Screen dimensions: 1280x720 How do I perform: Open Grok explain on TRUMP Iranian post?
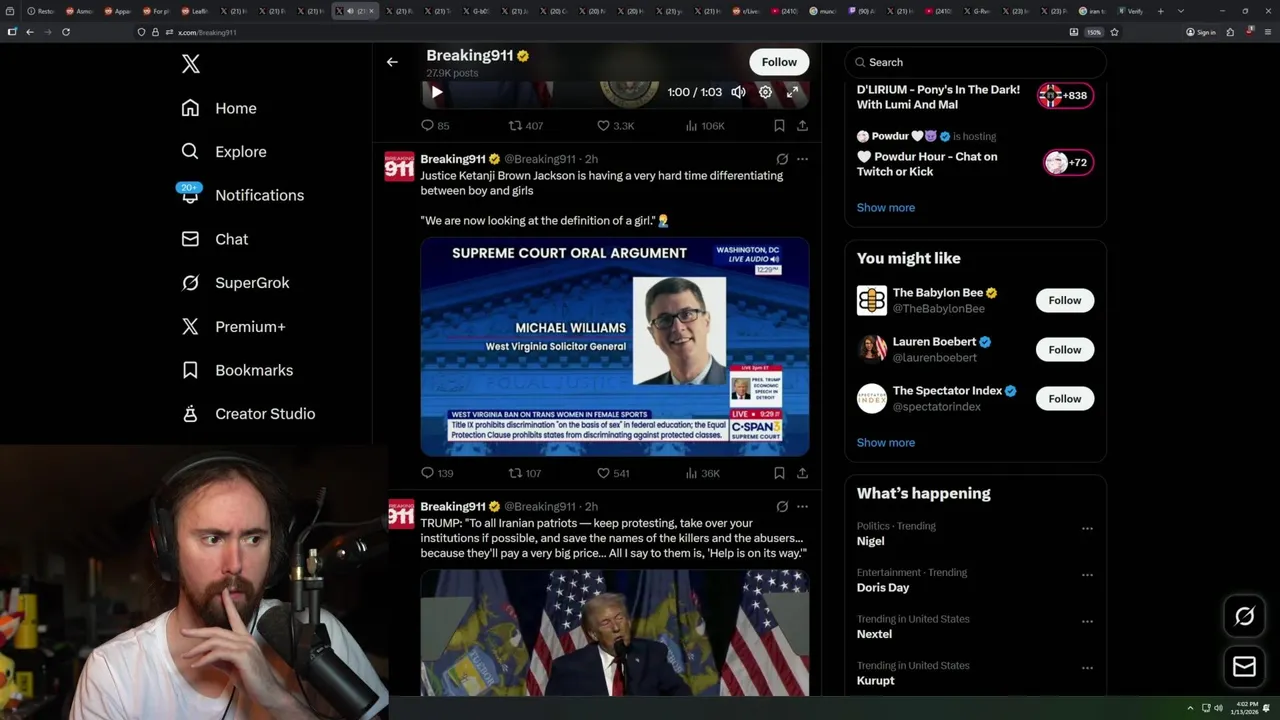(782, 506)
